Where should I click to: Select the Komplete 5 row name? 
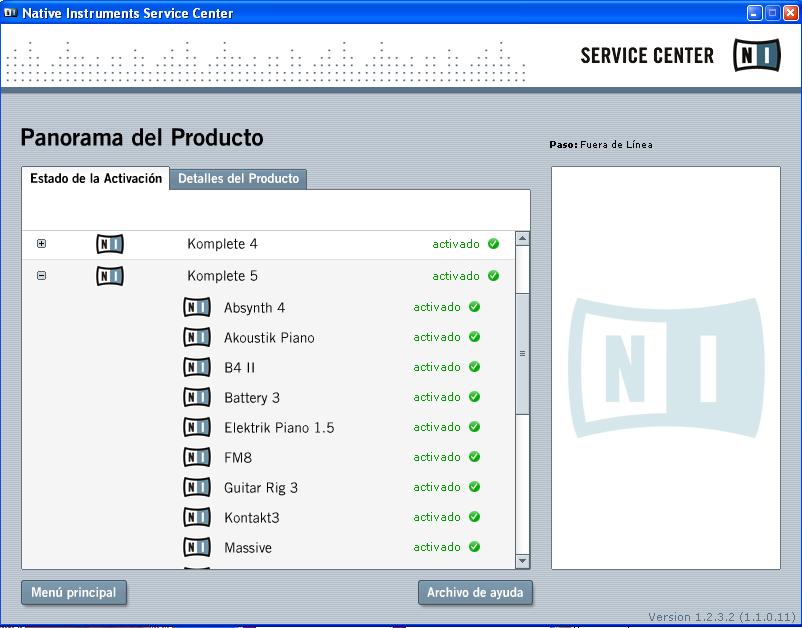pyautogui.click(x=222, y=276)
